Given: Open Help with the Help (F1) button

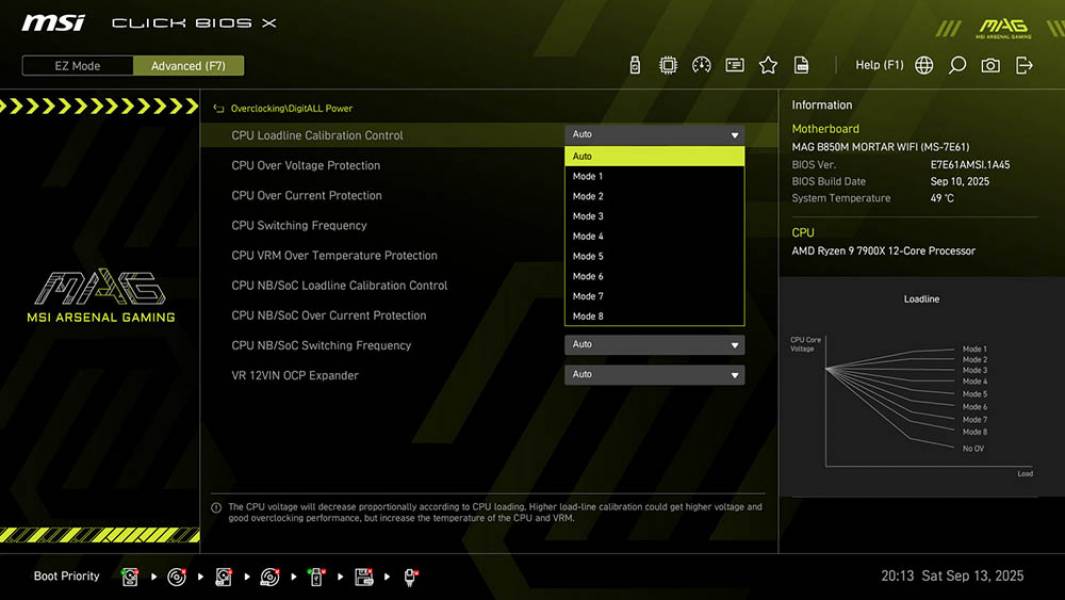Looking at the screenshot, I should pyautogui.click(x=878, y=64).
